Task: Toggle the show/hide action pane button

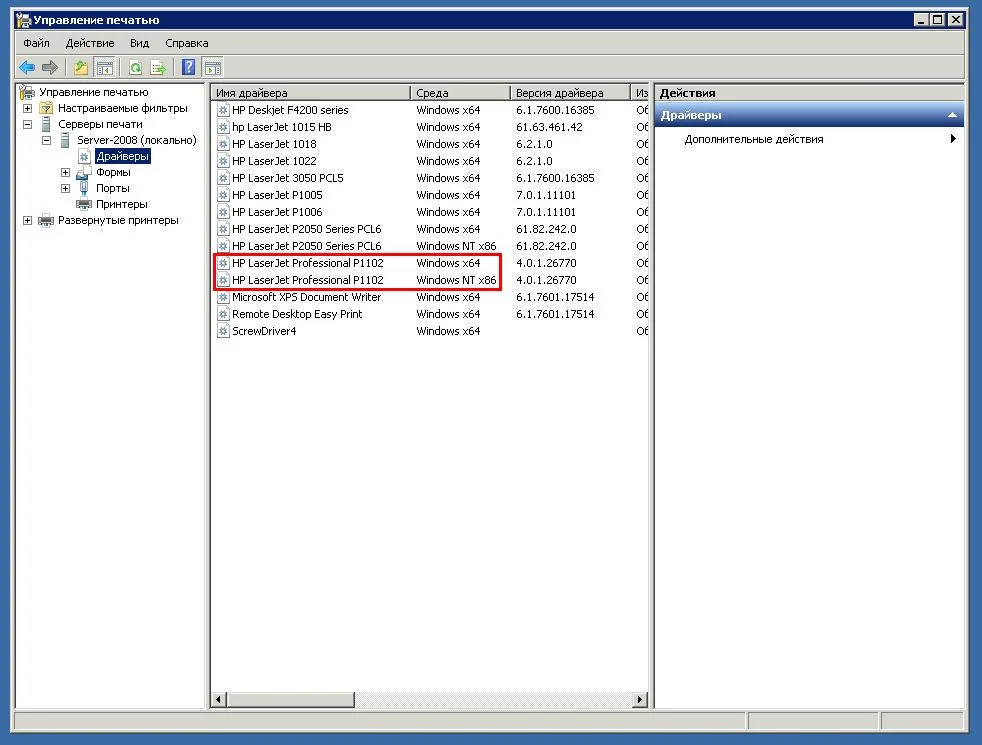Action: 213,67
